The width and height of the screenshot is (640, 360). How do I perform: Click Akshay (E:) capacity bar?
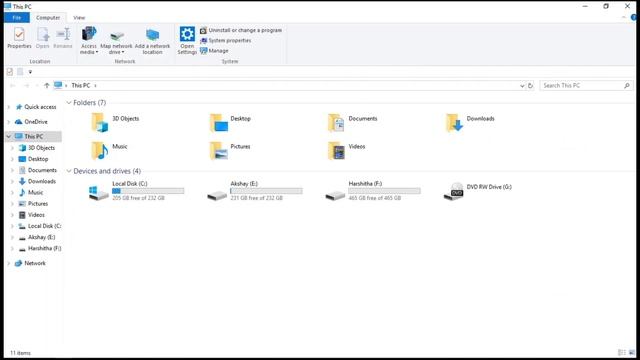266,191
